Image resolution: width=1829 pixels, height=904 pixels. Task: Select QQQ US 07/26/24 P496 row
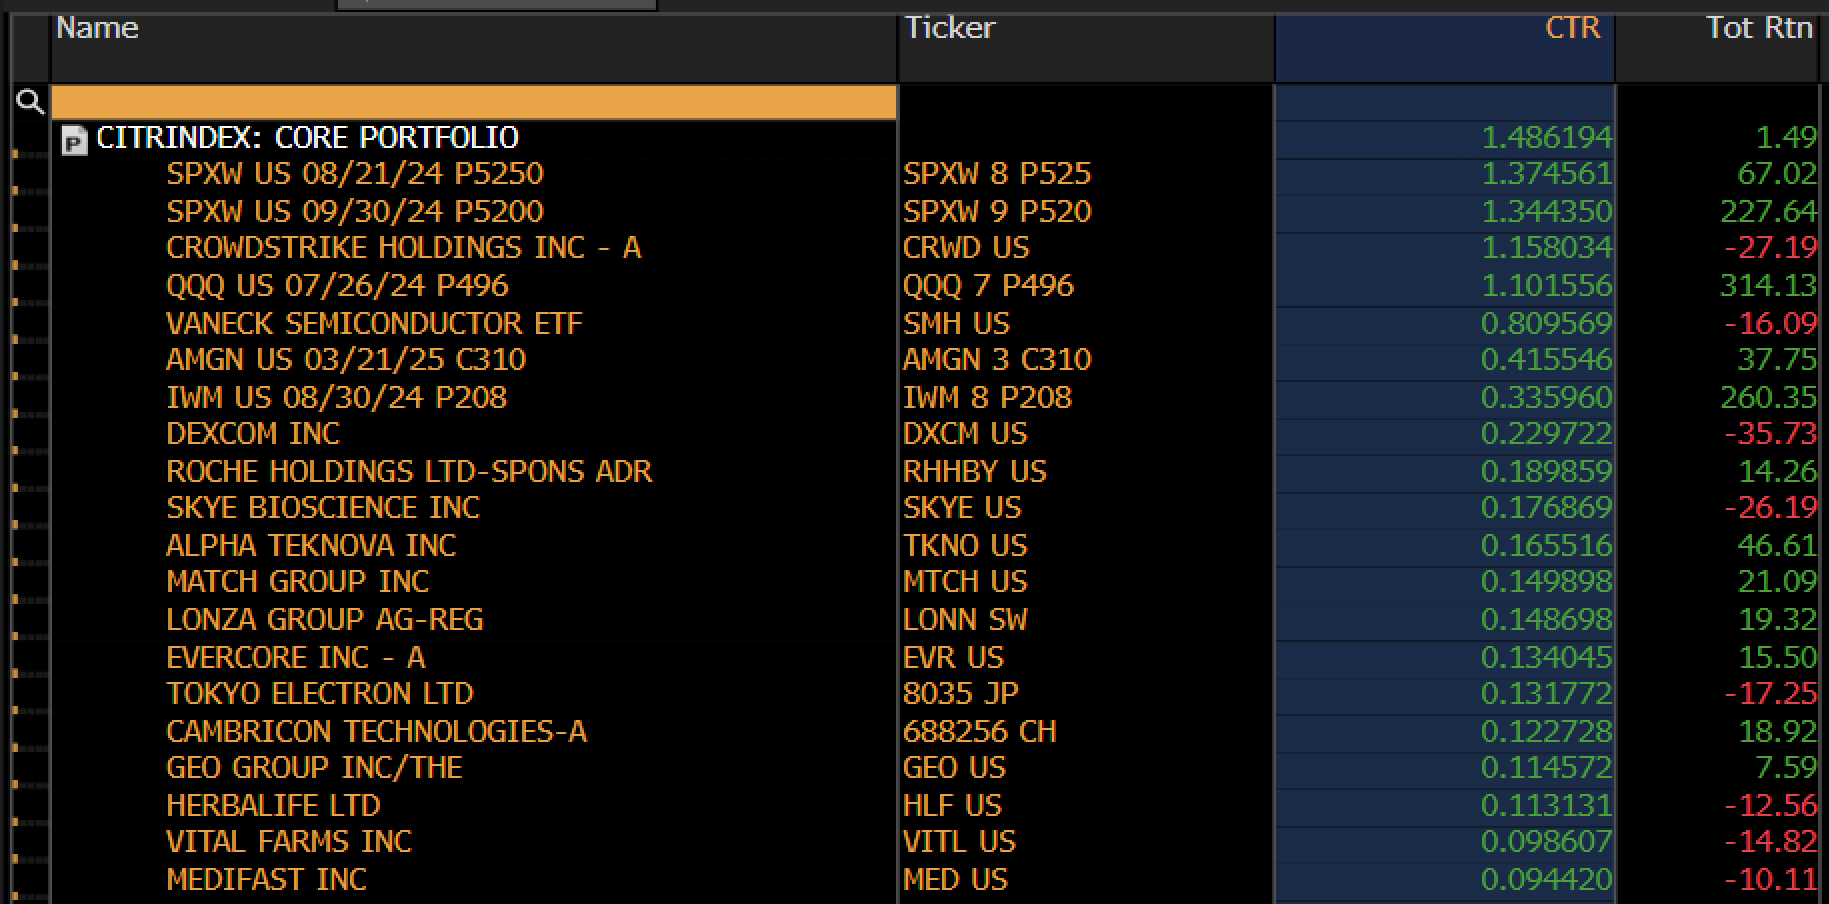[337, 285]
